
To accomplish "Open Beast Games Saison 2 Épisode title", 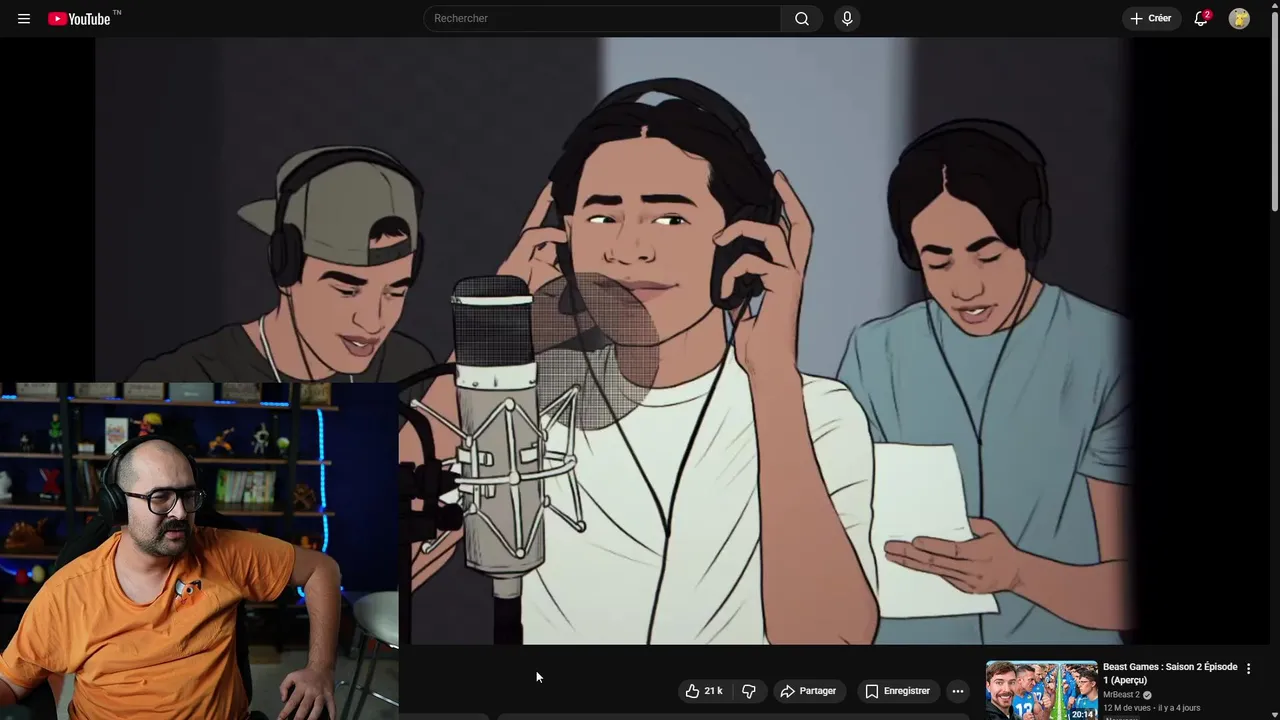I will pyautogui.click(x=1170, y=673).
